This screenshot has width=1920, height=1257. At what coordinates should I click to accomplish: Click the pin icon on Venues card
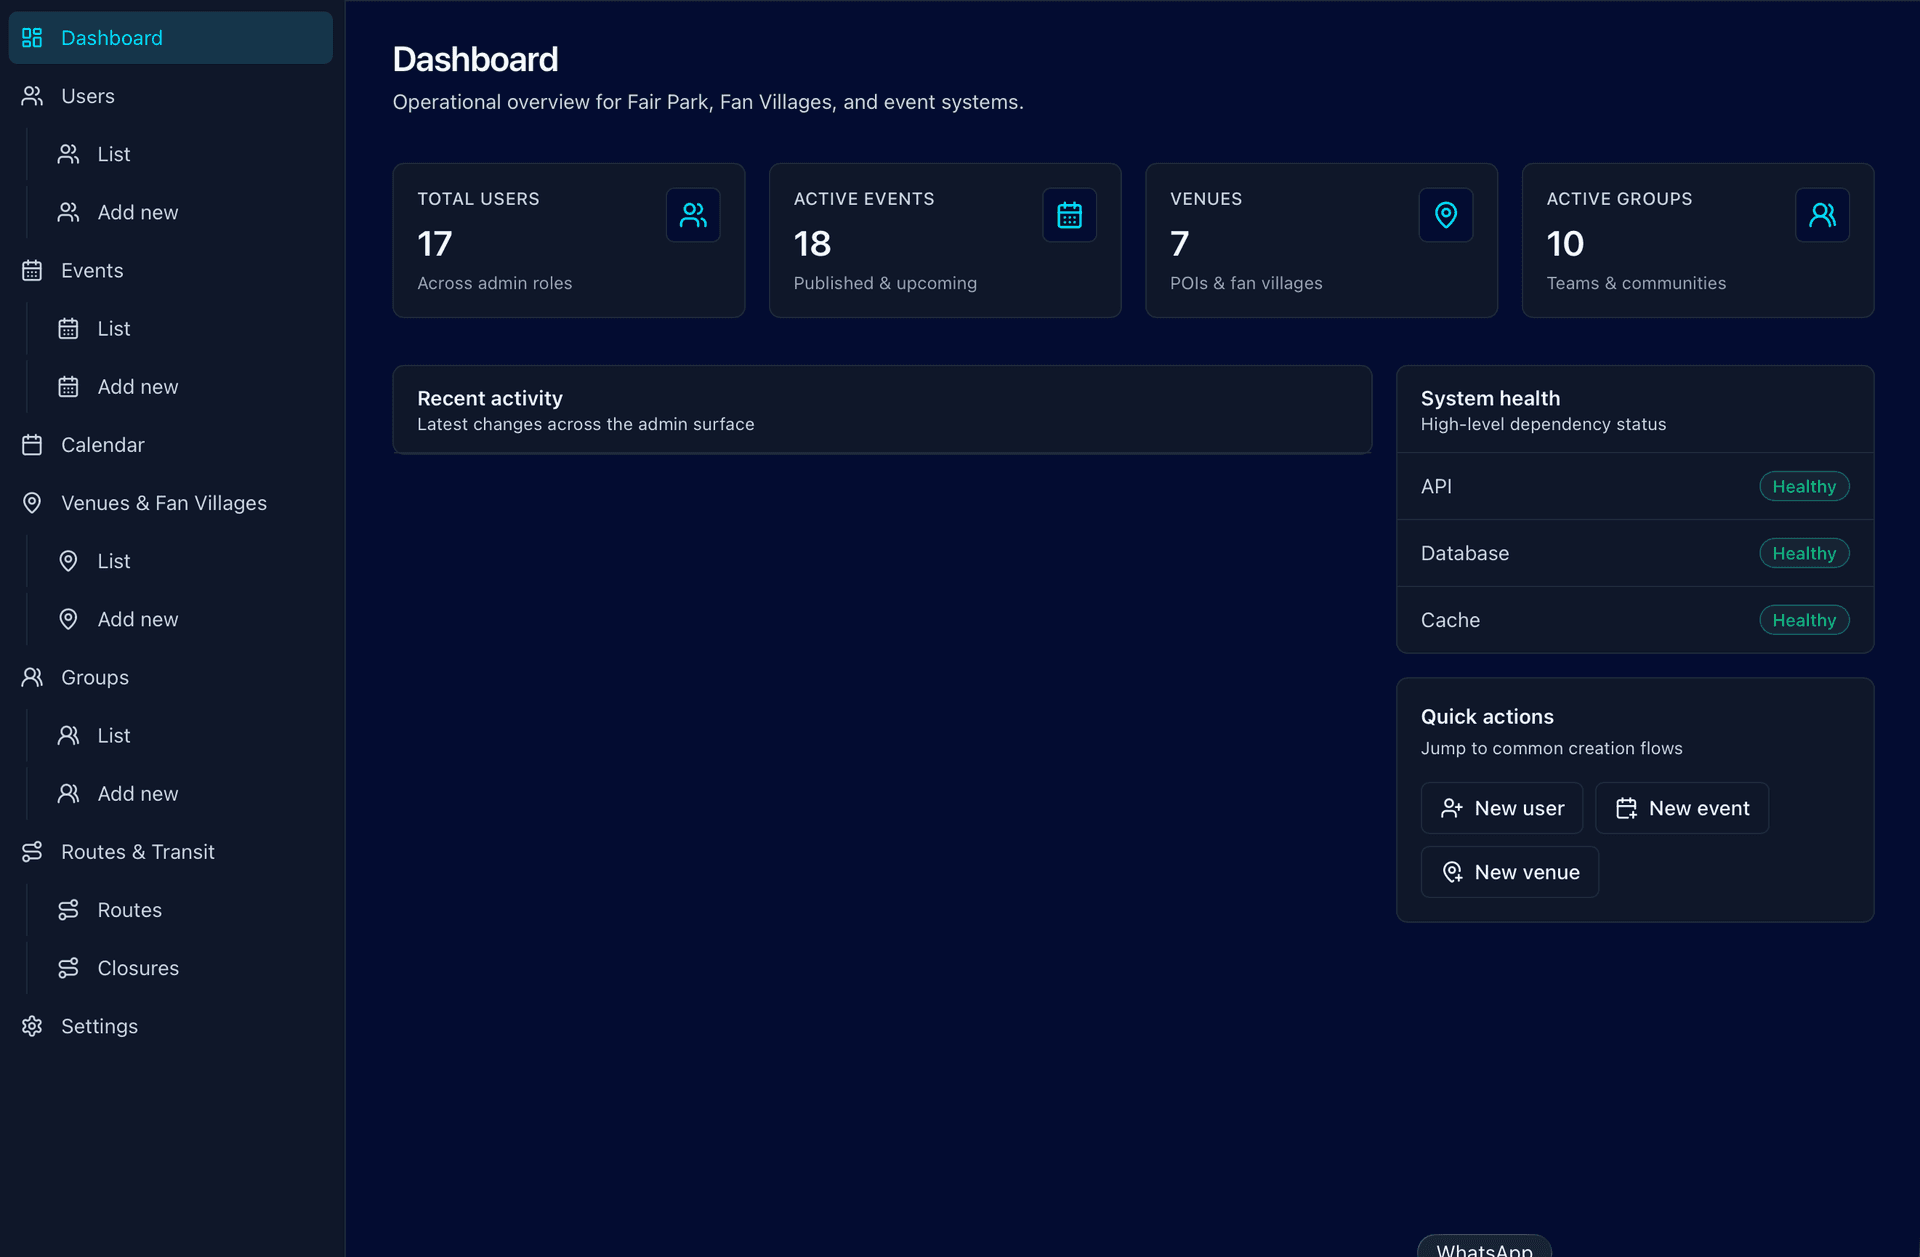[1446, 215]
